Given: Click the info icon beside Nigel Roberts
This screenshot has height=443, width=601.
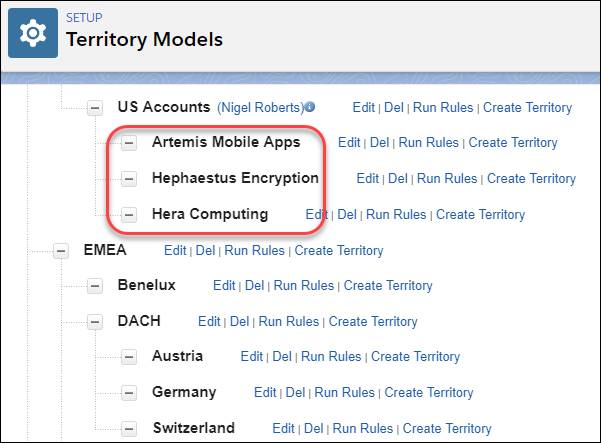Looking at the screenshot, I should click(310, 107).
